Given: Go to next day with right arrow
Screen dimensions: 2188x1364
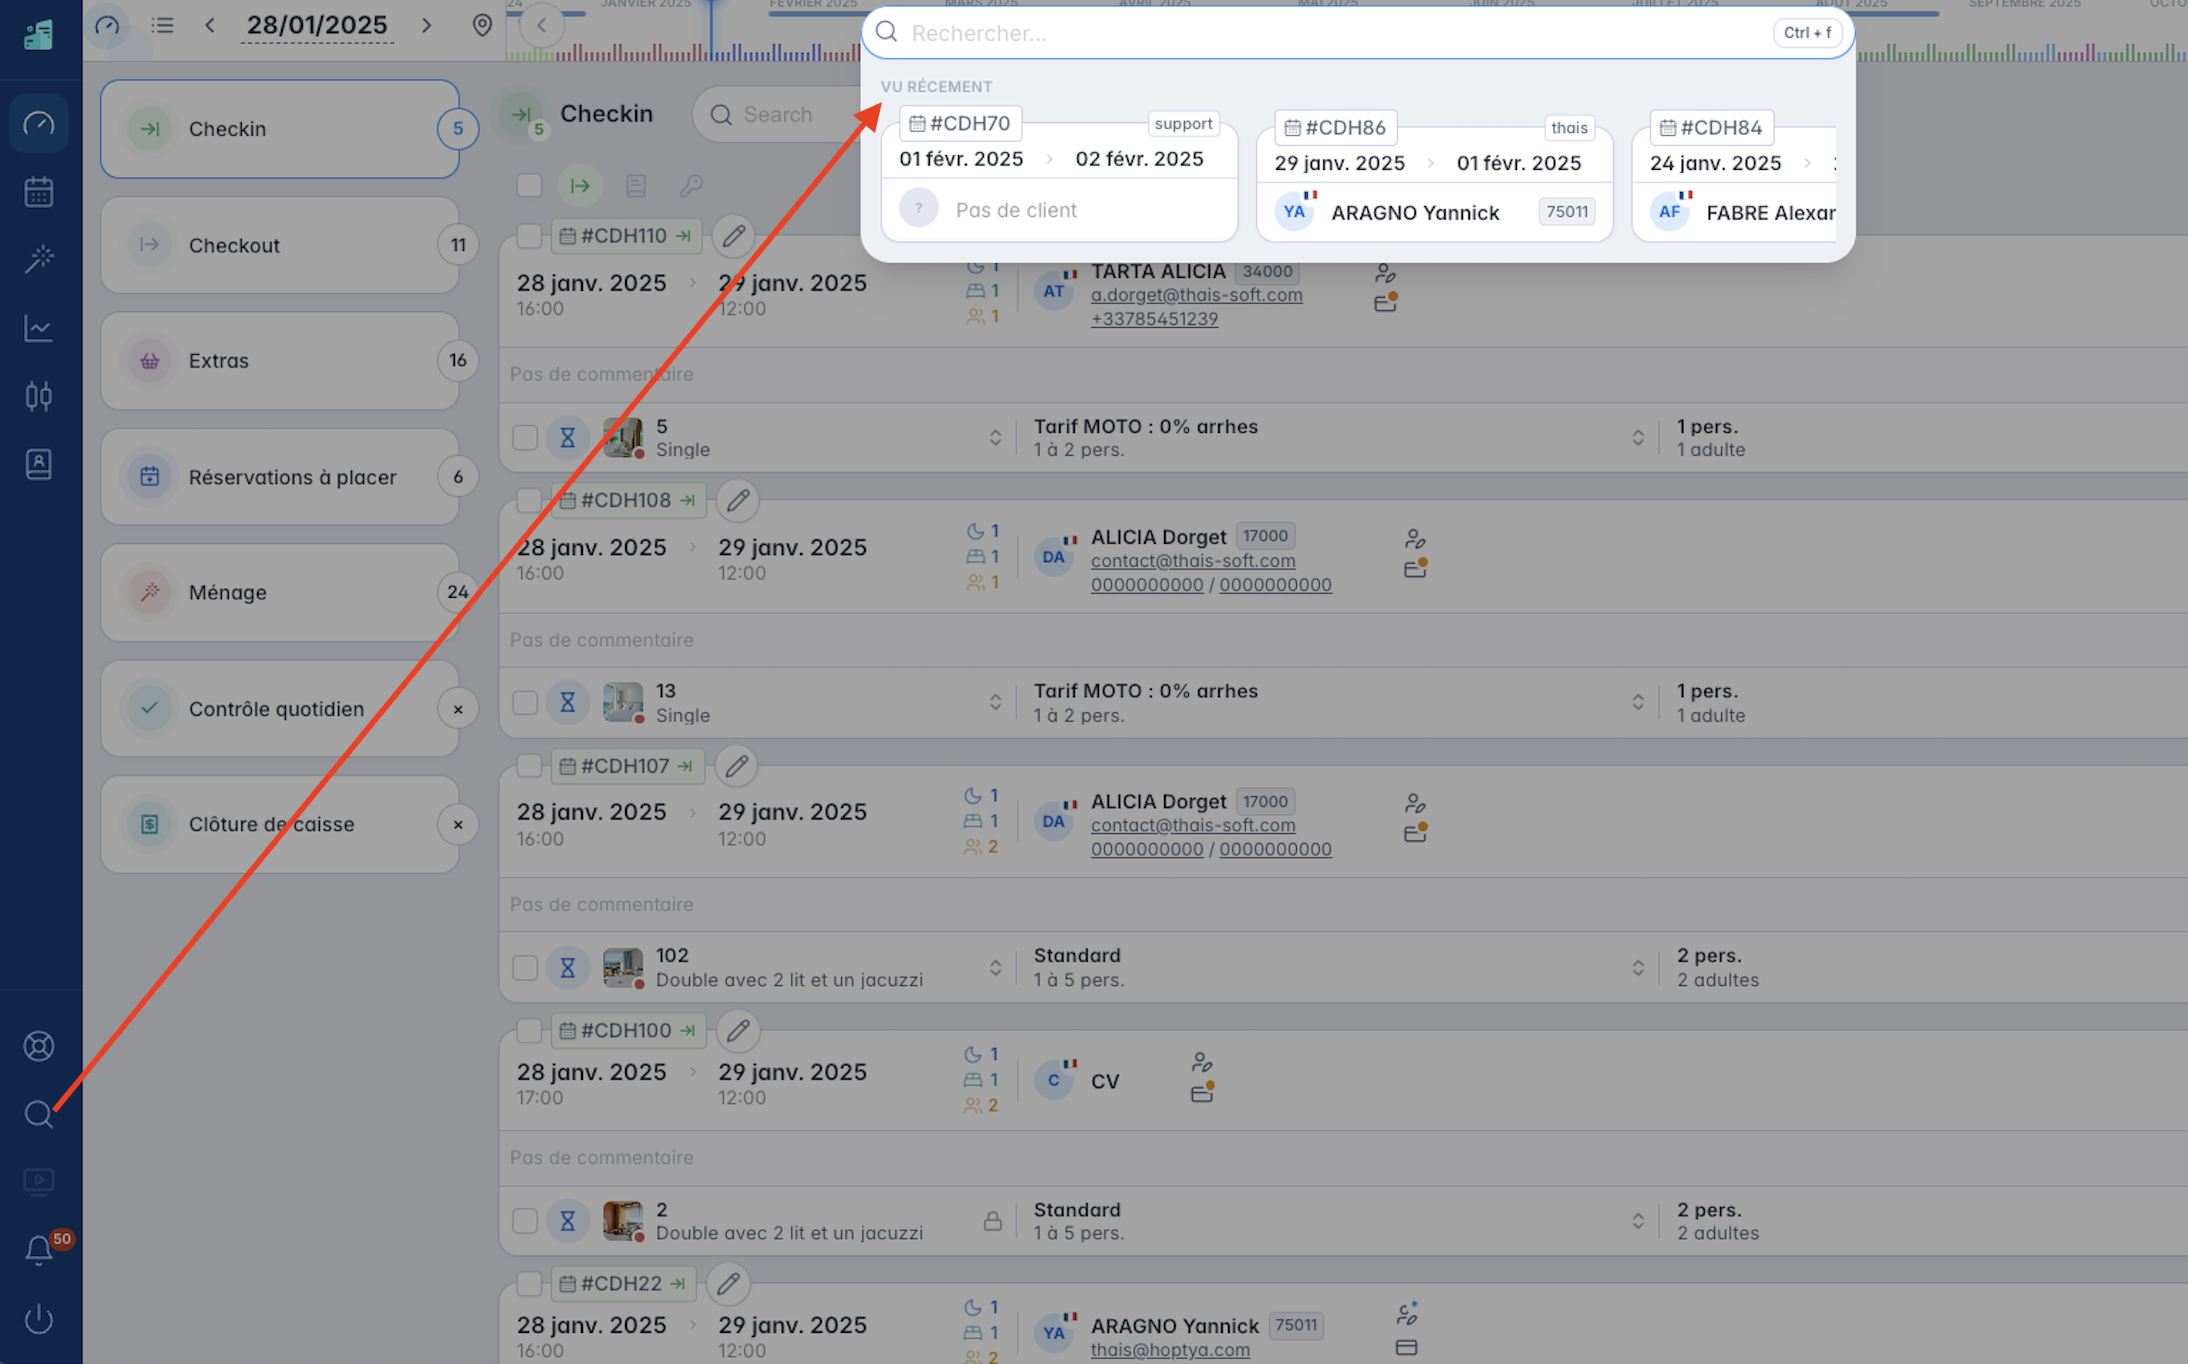Looking at the screenshot, I should pos(427,25).
